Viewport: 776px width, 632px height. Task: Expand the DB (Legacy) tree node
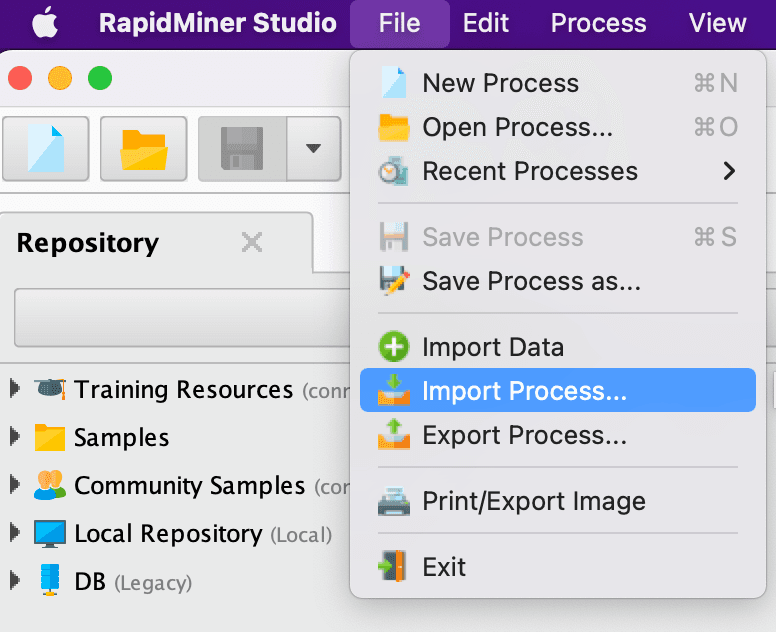pos(15,580)
